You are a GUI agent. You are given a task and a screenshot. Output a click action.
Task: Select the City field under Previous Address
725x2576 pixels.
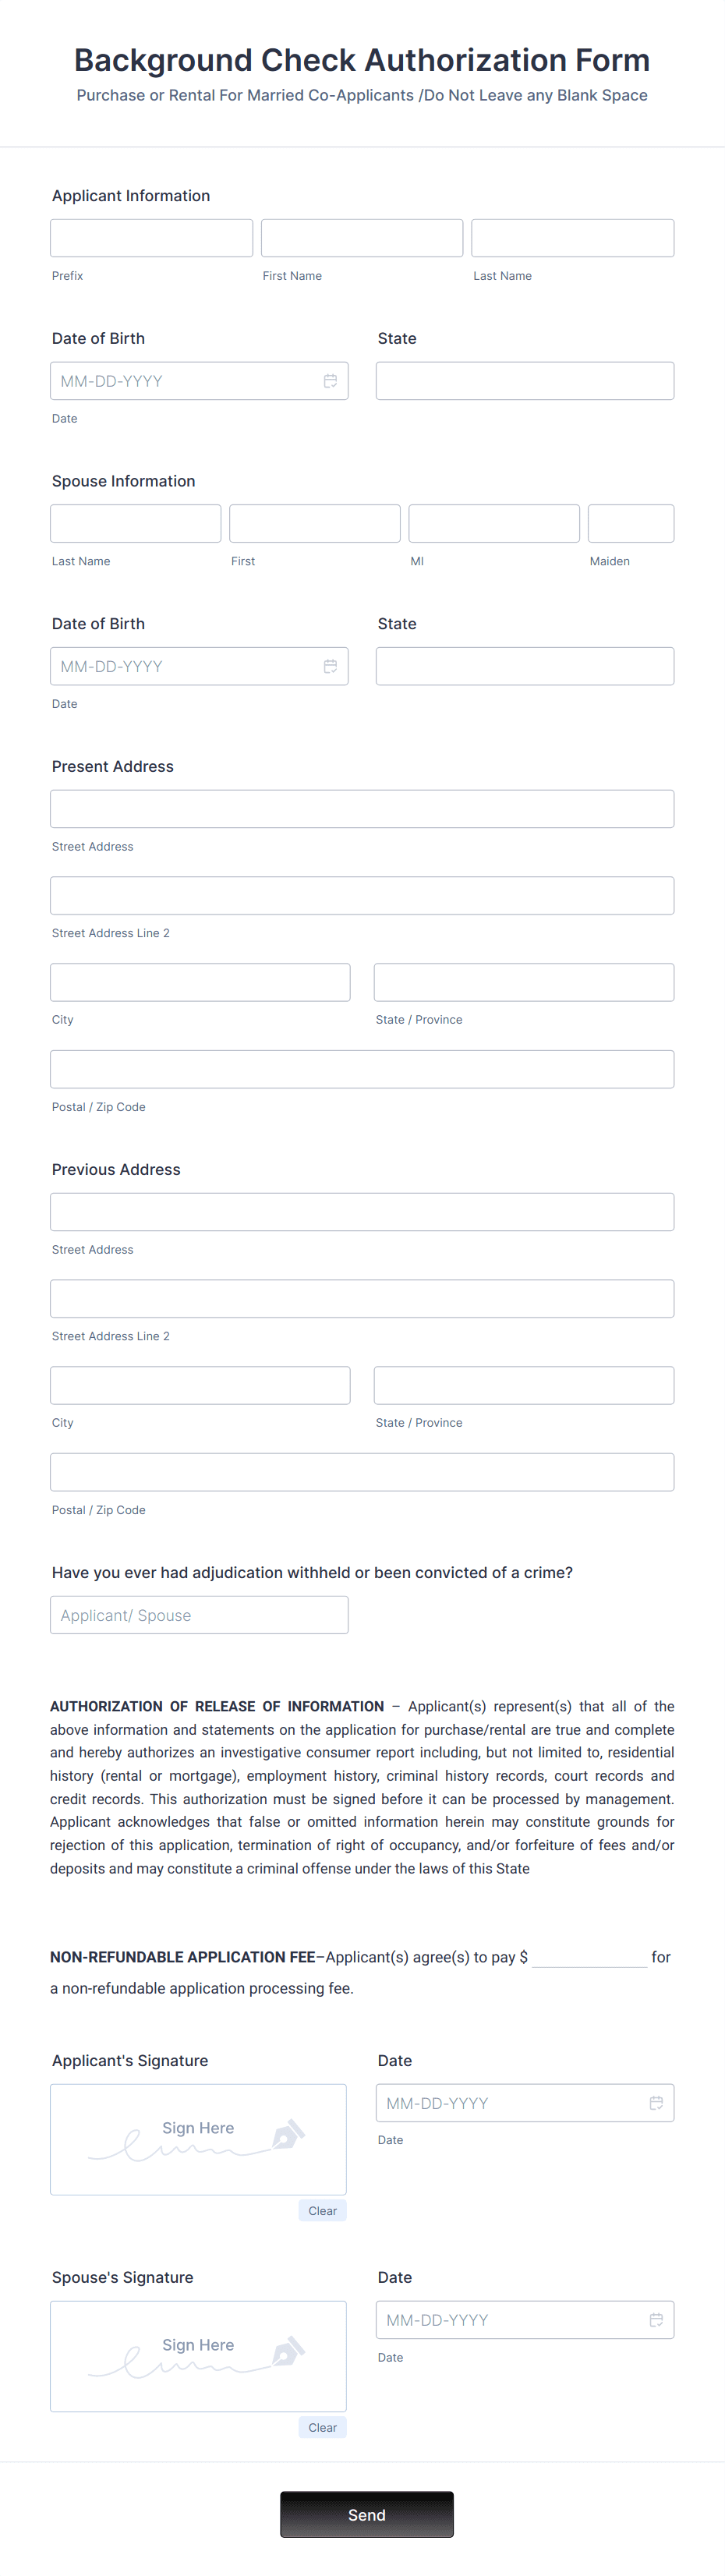click(200, 1385)
